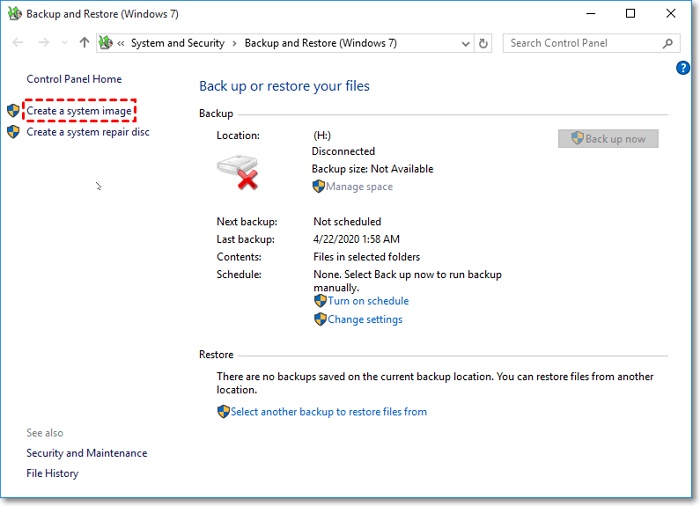
Task: Click the shield icon next to Change settings
Action: pyautogui.click(x=320, y=319)
